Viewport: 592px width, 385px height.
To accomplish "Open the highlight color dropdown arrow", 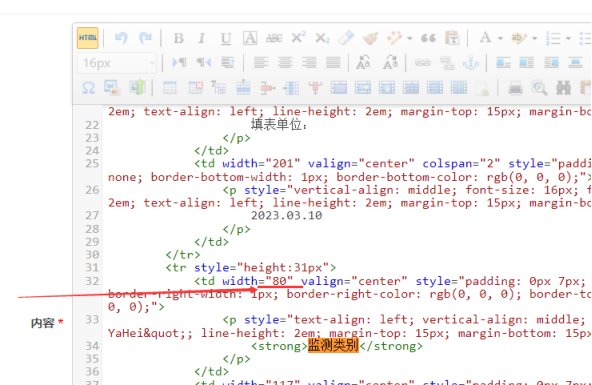I will point(535,38).
